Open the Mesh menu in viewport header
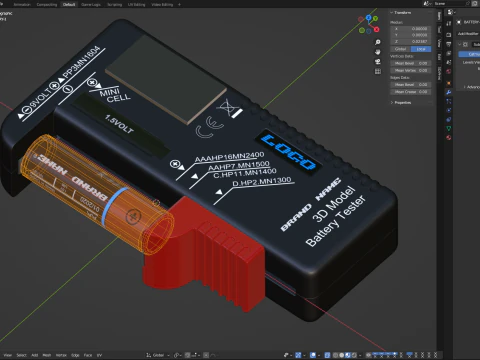The image size is (480, 360). pos(47,355)
